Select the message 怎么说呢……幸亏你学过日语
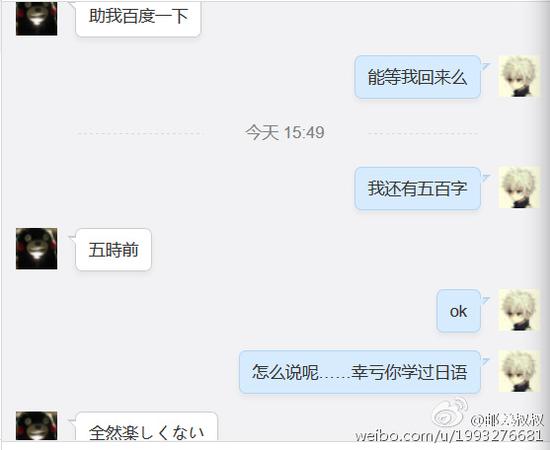 (360, 372)
